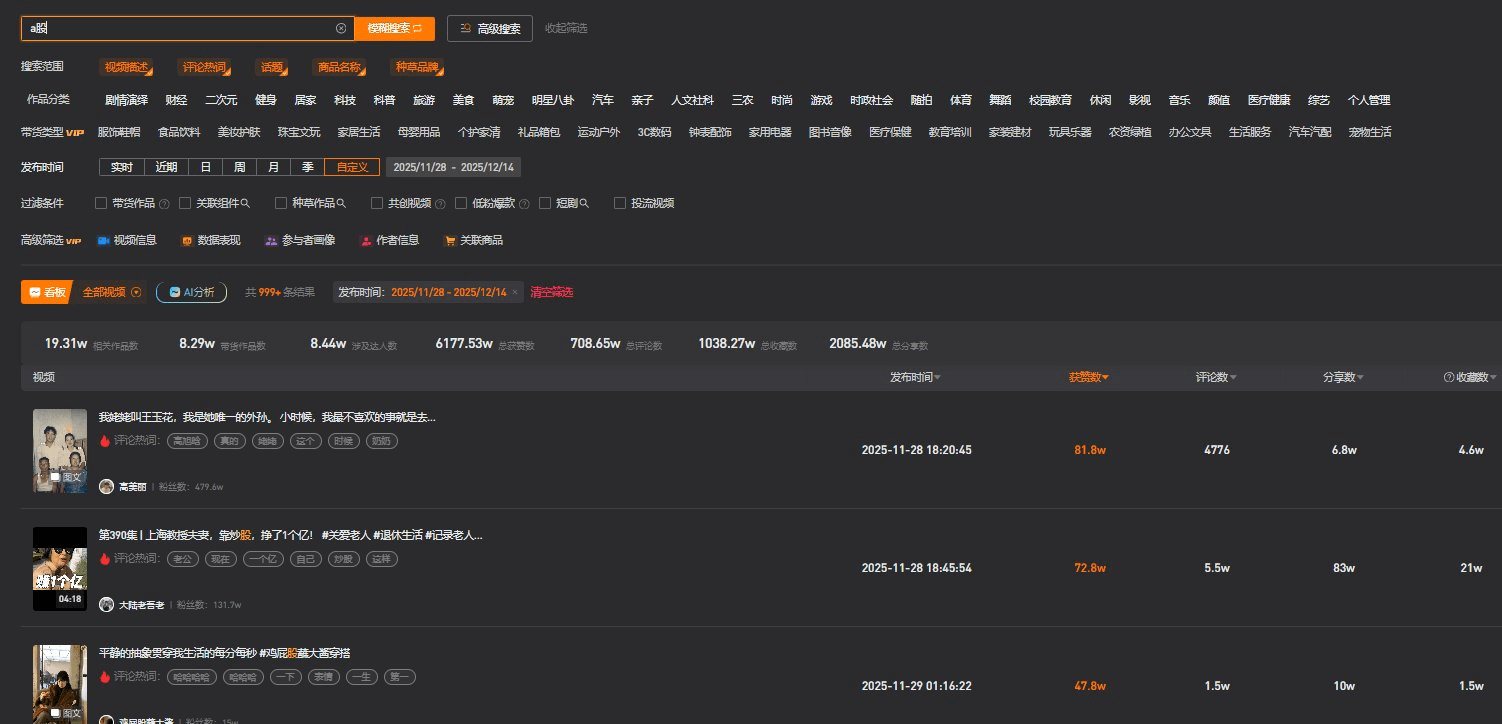The image size is (1502, 724).
Task: Click 清空筛选 to clear filters
Action: [x=552, y=292]
